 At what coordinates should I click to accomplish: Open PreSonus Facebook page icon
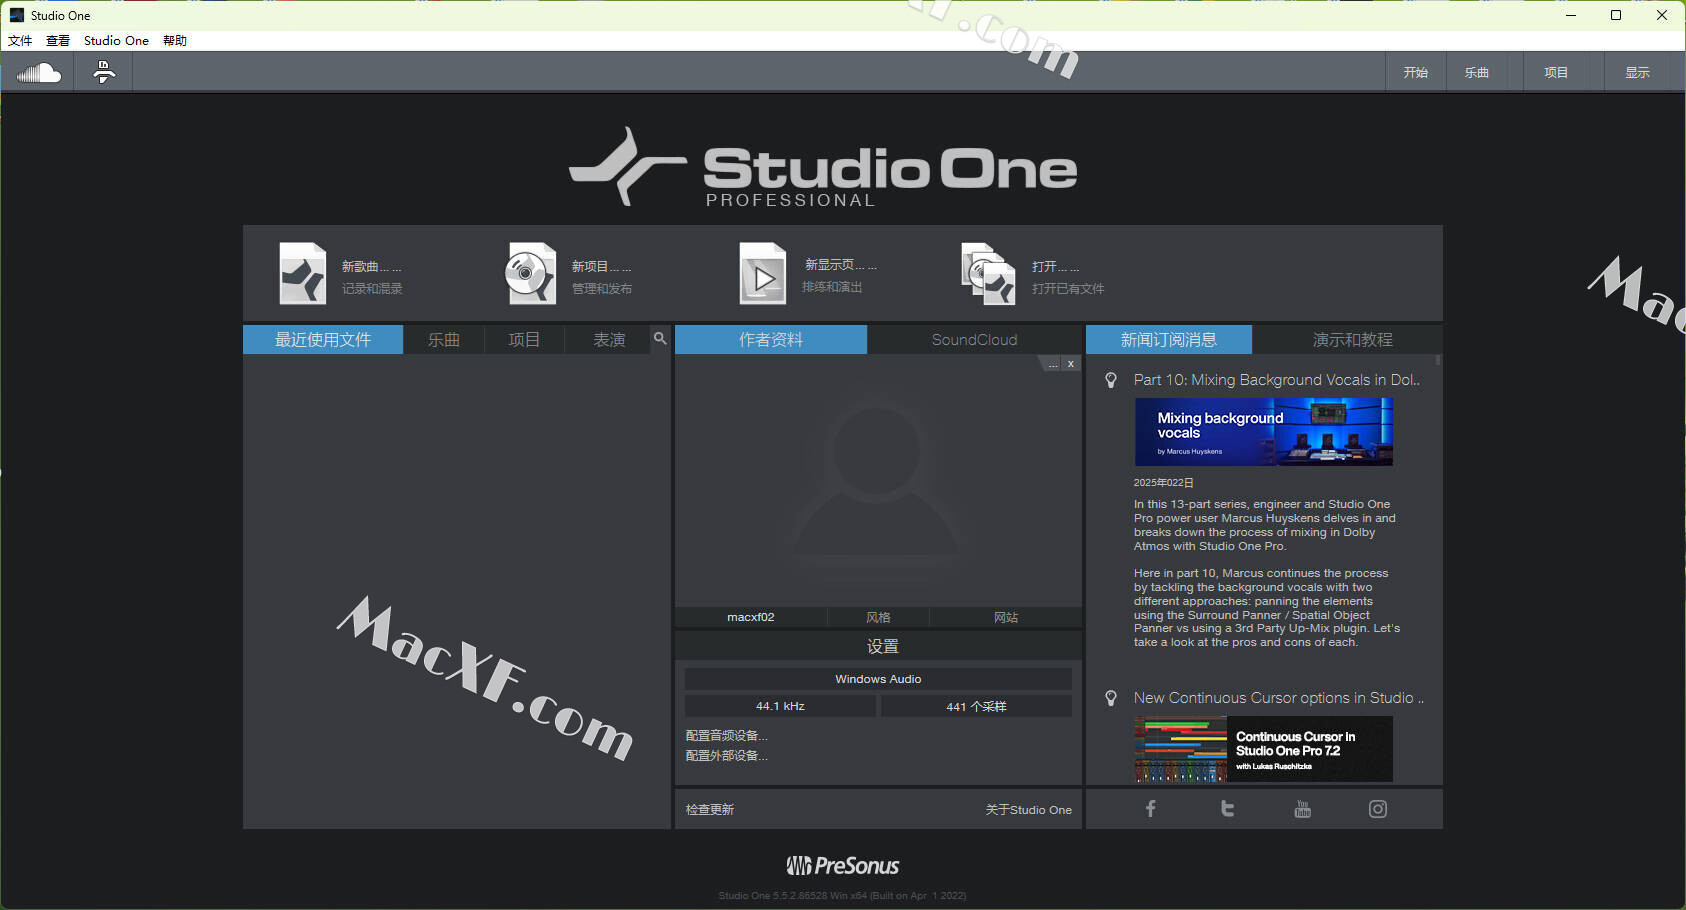(1150, 809)
